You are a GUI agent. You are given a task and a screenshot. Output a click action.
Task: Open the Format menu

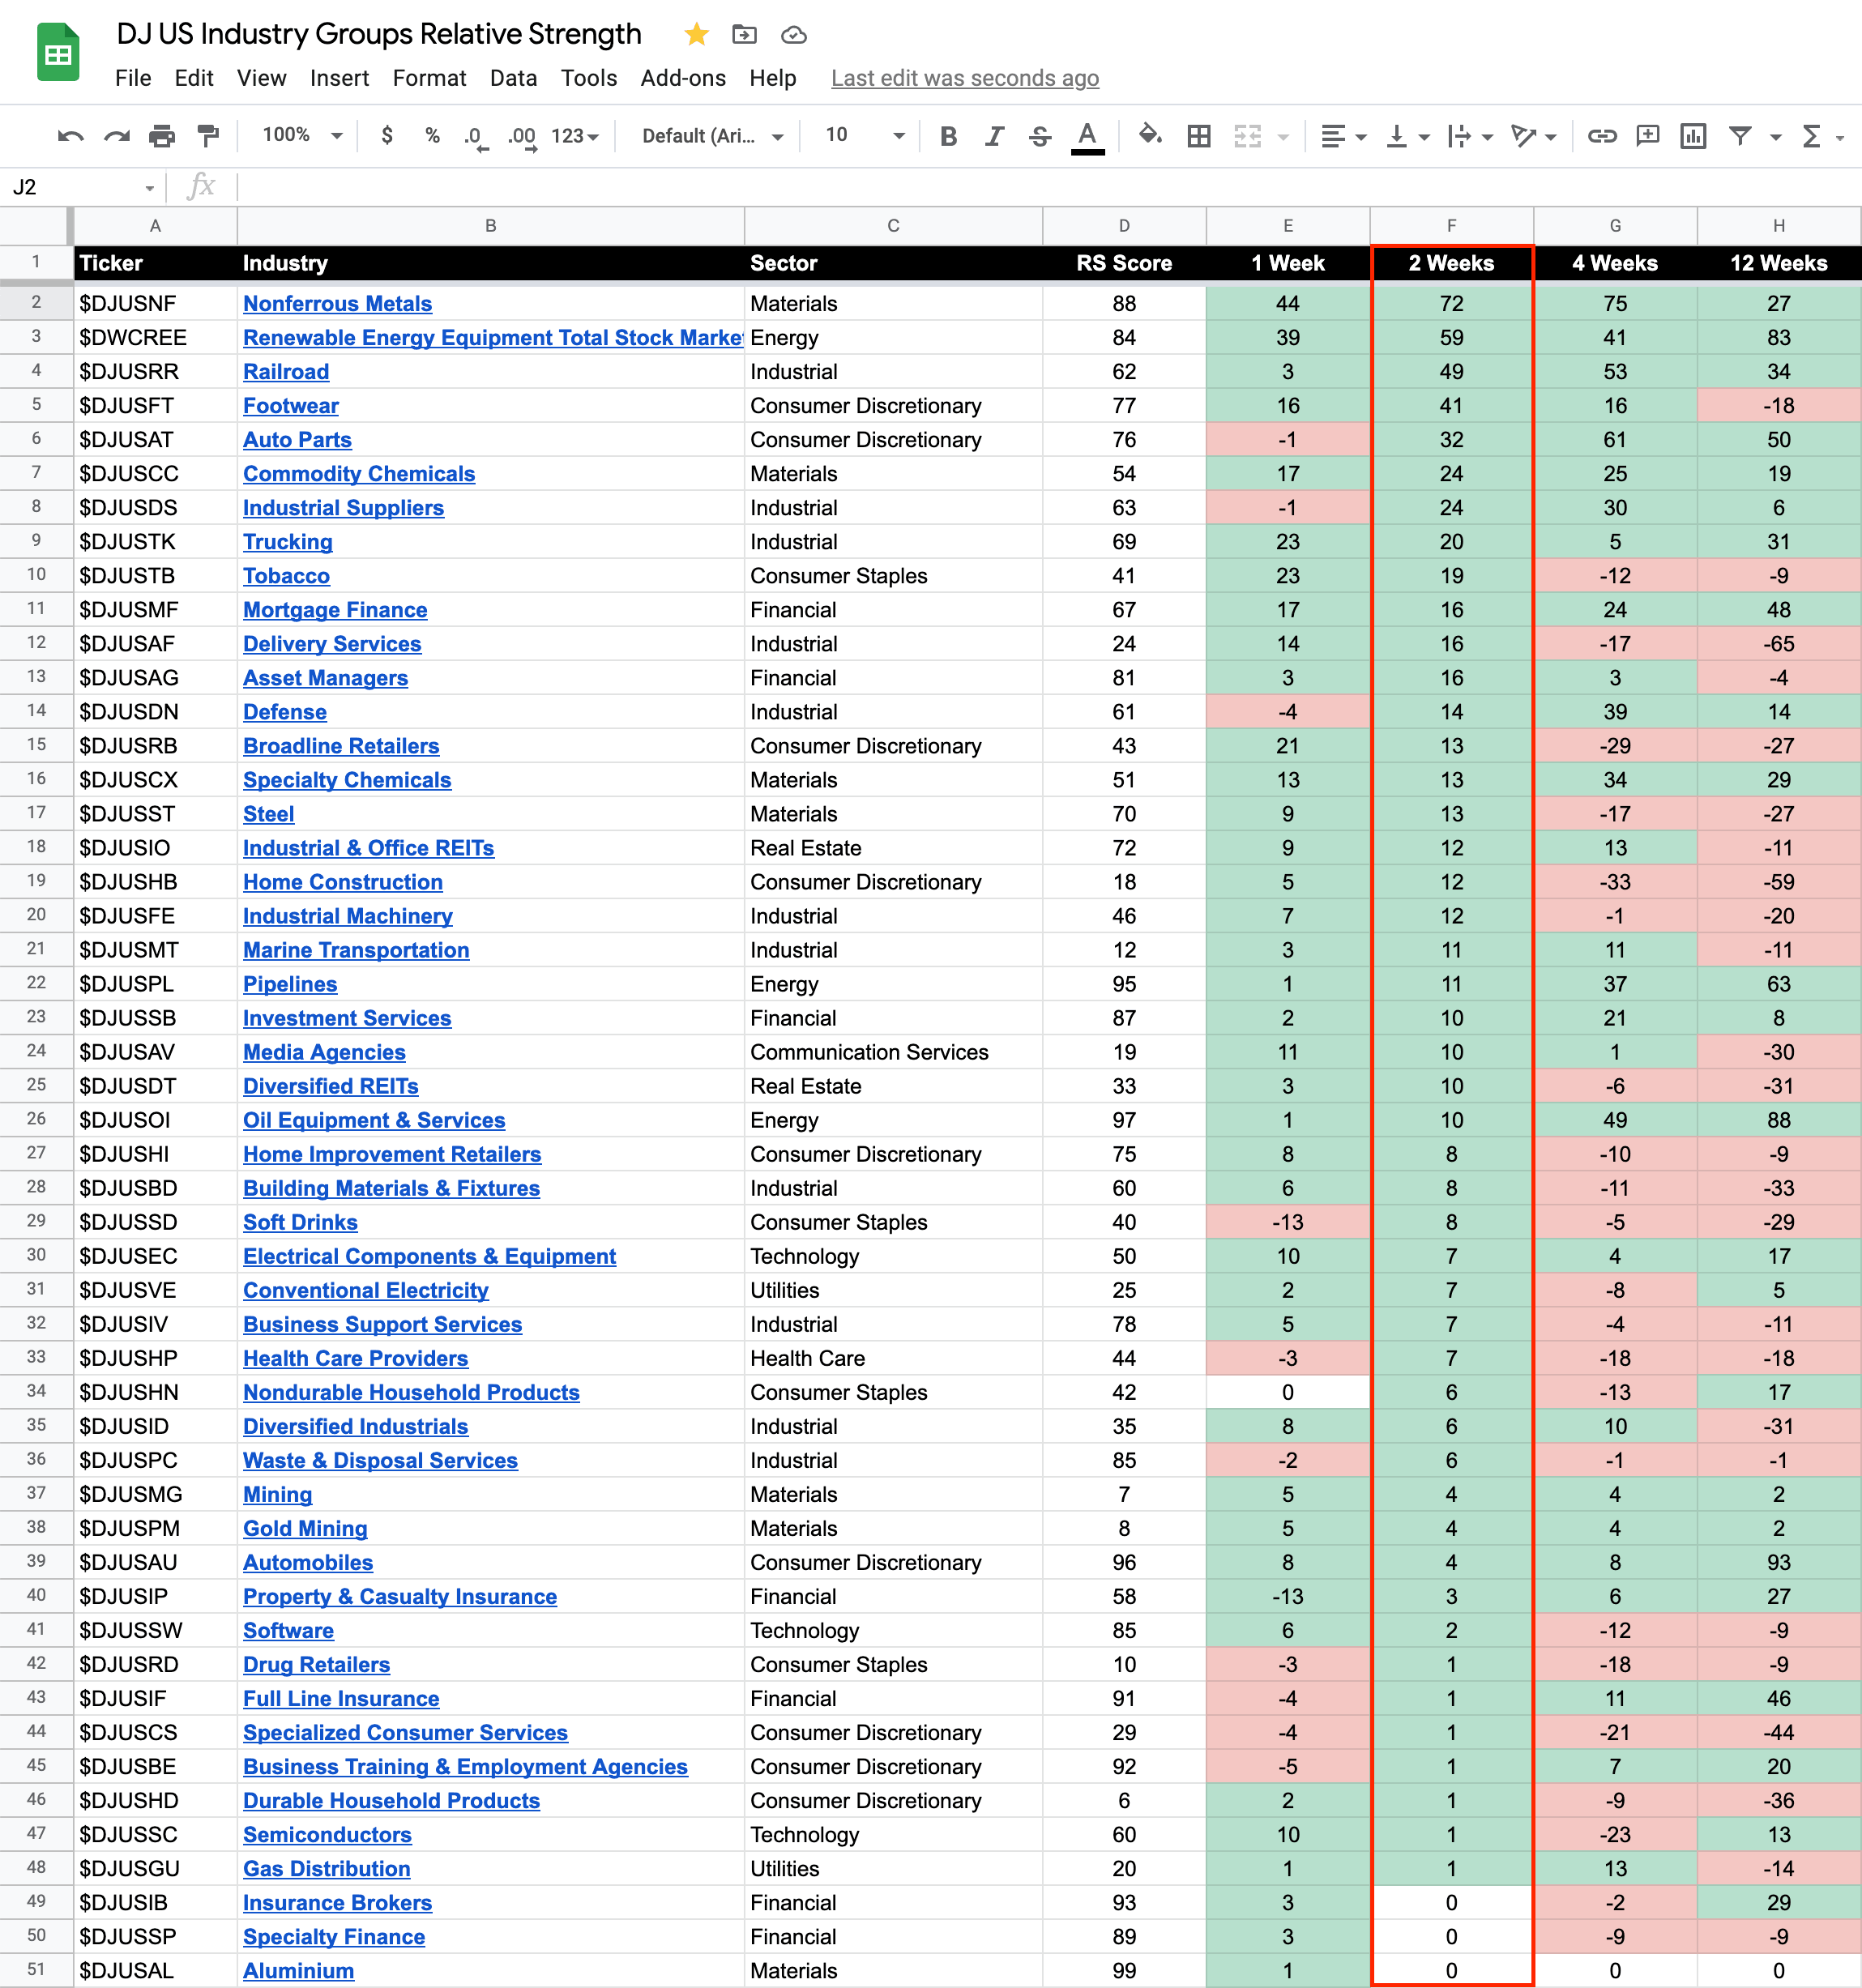click(x=429, y=78)
